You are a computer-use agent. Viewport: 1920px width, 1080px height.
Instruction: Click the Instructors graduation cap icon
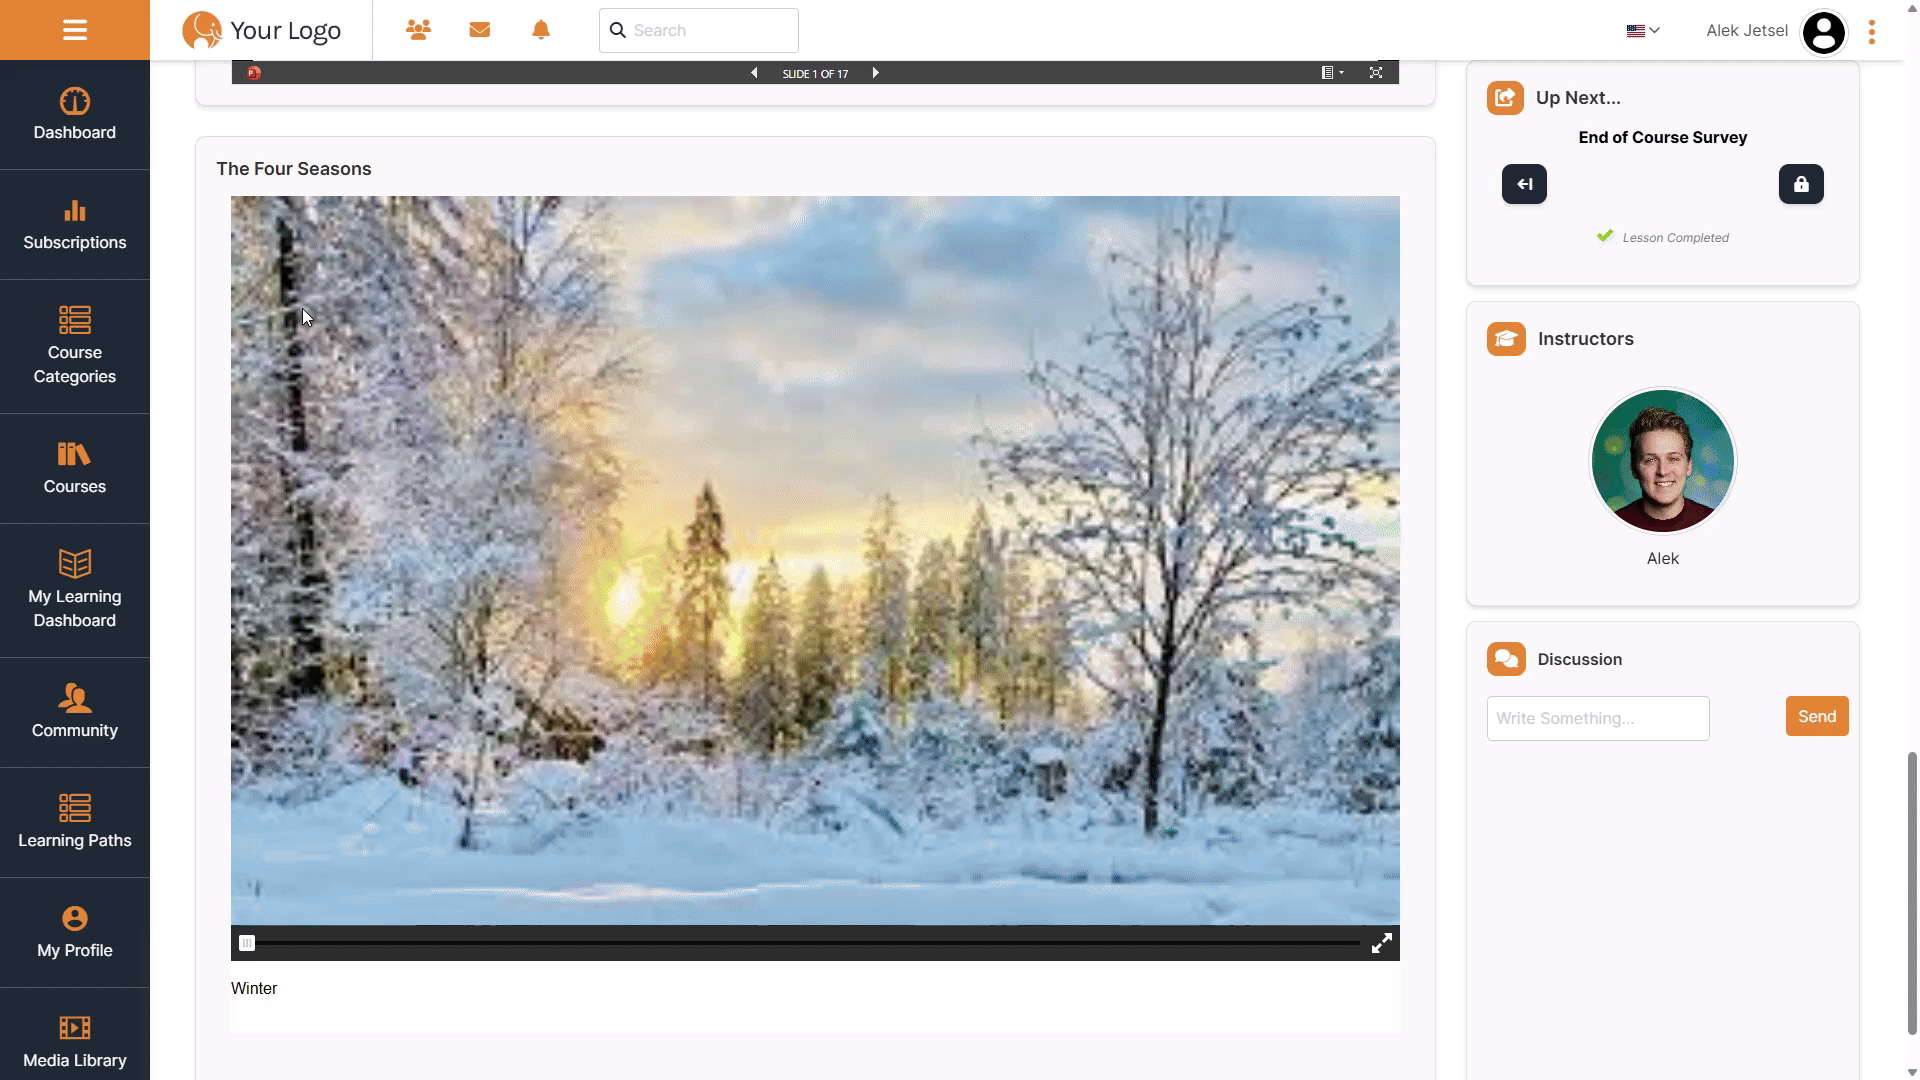(x=1506, y=339)
